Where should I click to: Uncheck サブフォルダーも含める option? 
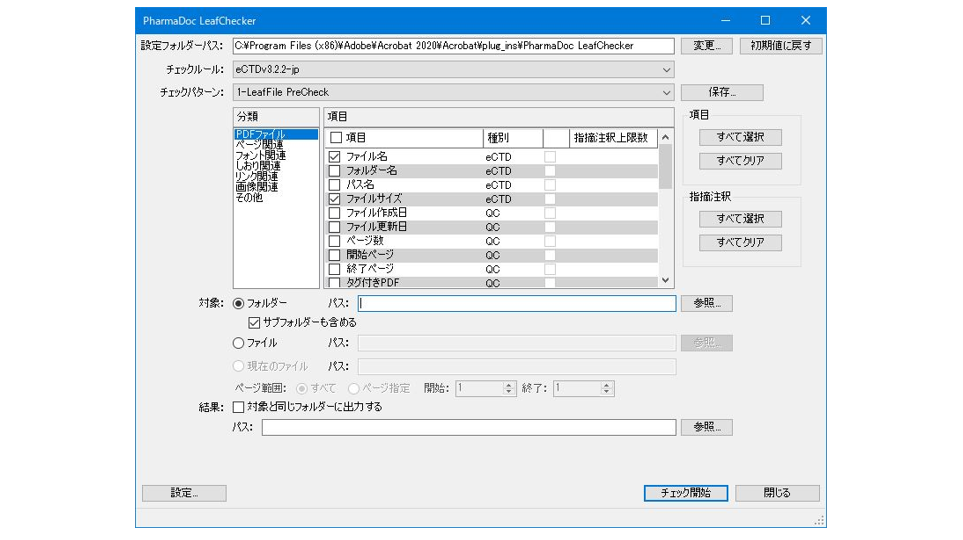[254, 323]
